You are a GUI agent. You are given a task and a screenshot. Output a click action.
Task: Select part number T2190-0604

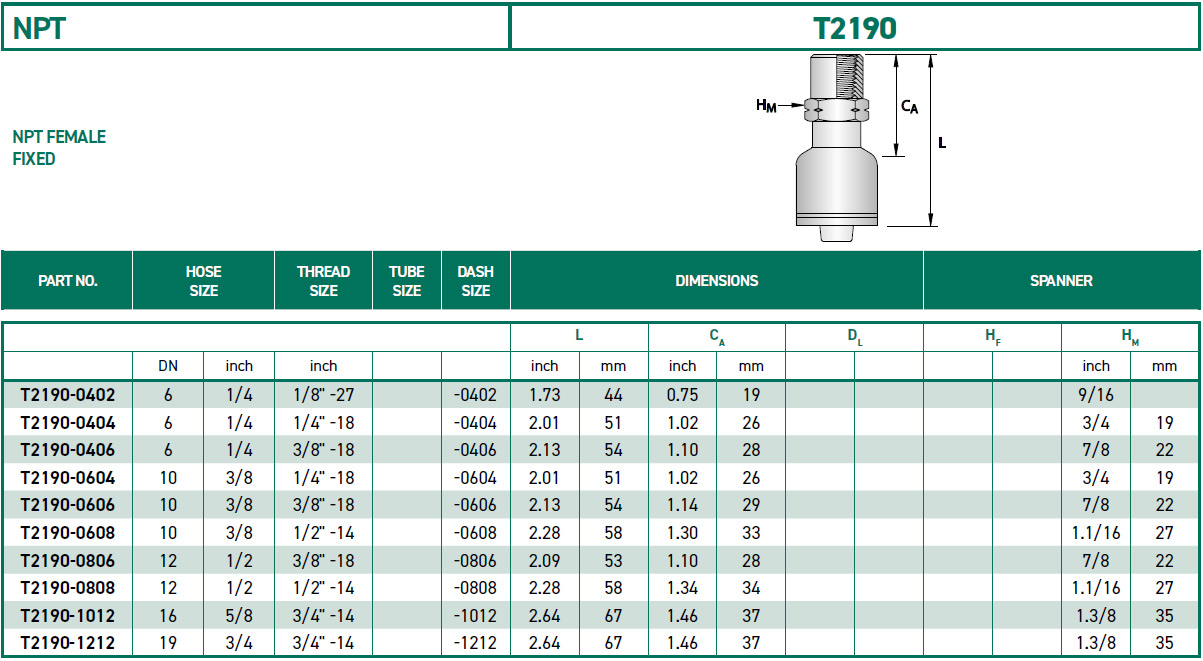point(68,478)
